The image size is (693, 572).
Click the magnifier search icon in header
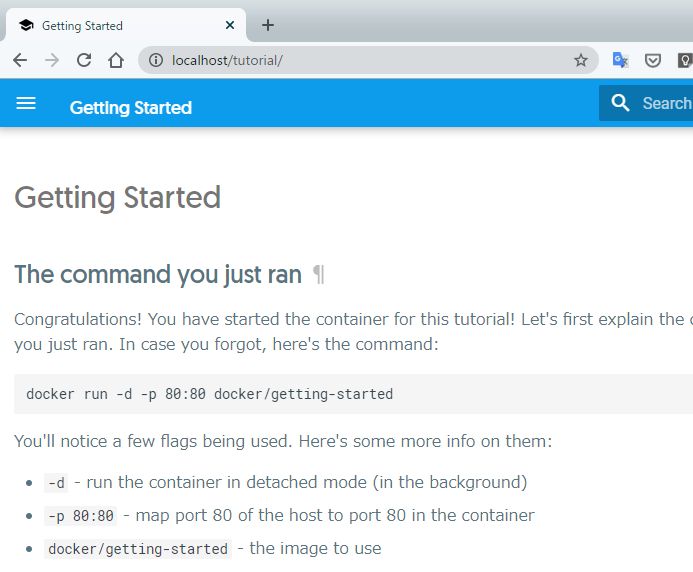point(620,103)
